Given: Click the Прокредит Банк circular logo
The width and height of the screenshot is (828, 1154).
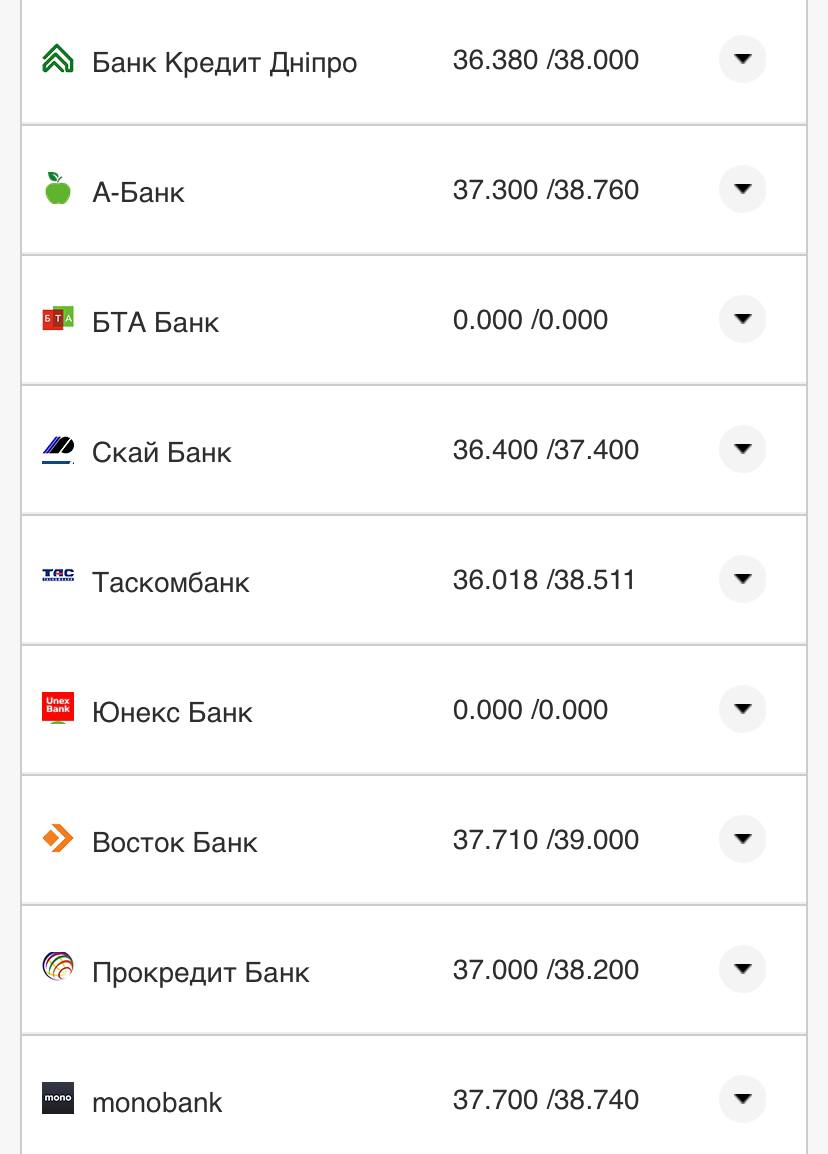Looking at the screenshot, I should click(x=58, y=967).
